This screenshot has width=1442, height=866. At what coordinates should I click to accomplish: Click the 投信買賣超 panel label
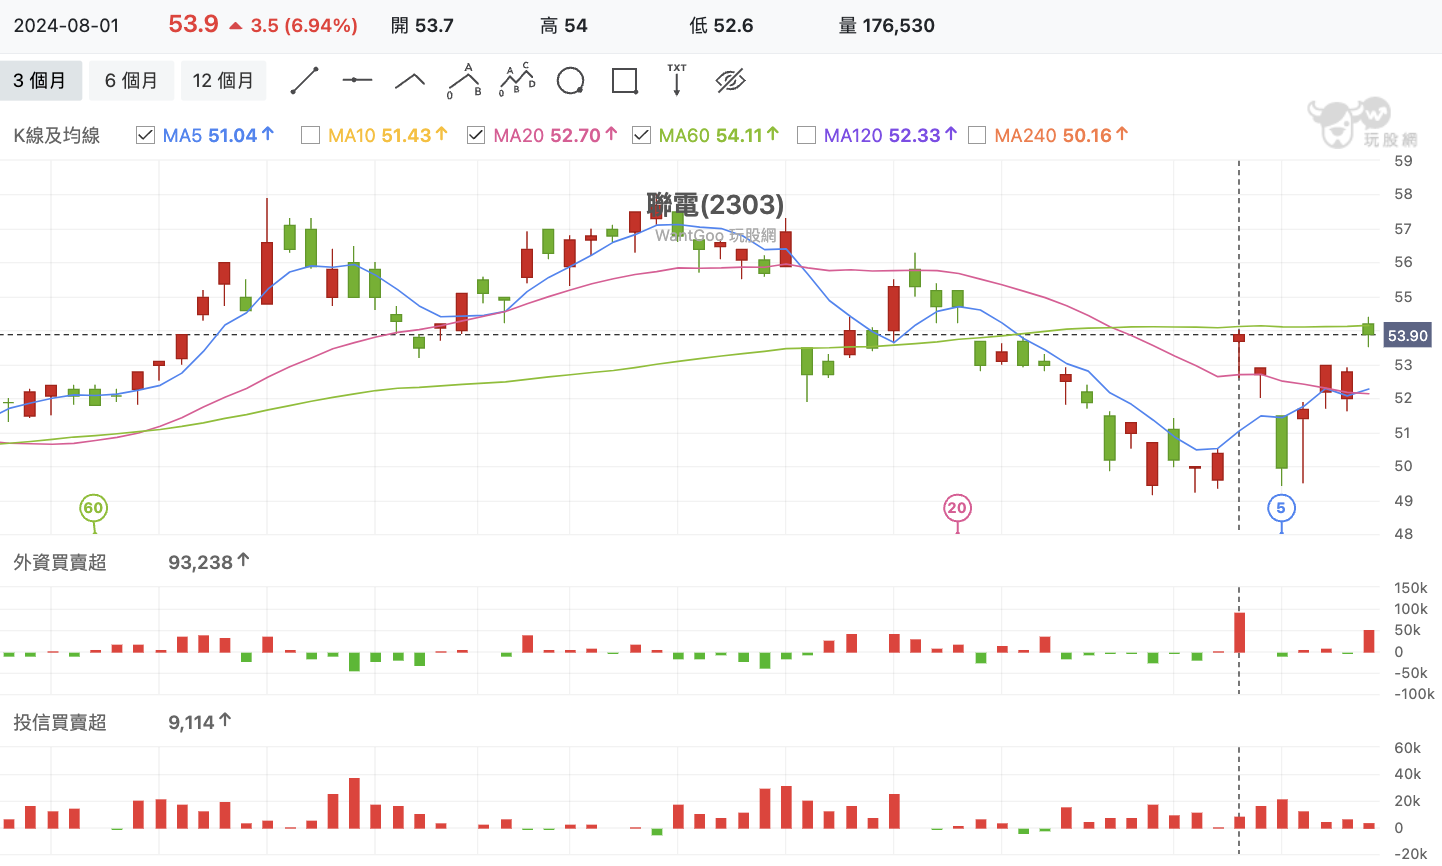60,722
